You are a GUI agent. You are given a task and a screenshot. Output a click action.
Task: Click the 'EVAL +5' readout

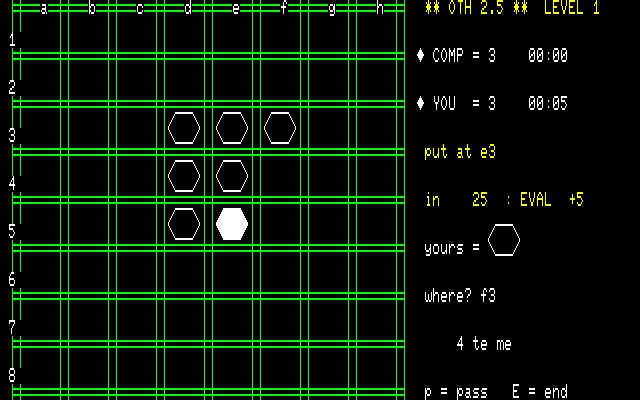pyautogui.click(x=552, y=199)
